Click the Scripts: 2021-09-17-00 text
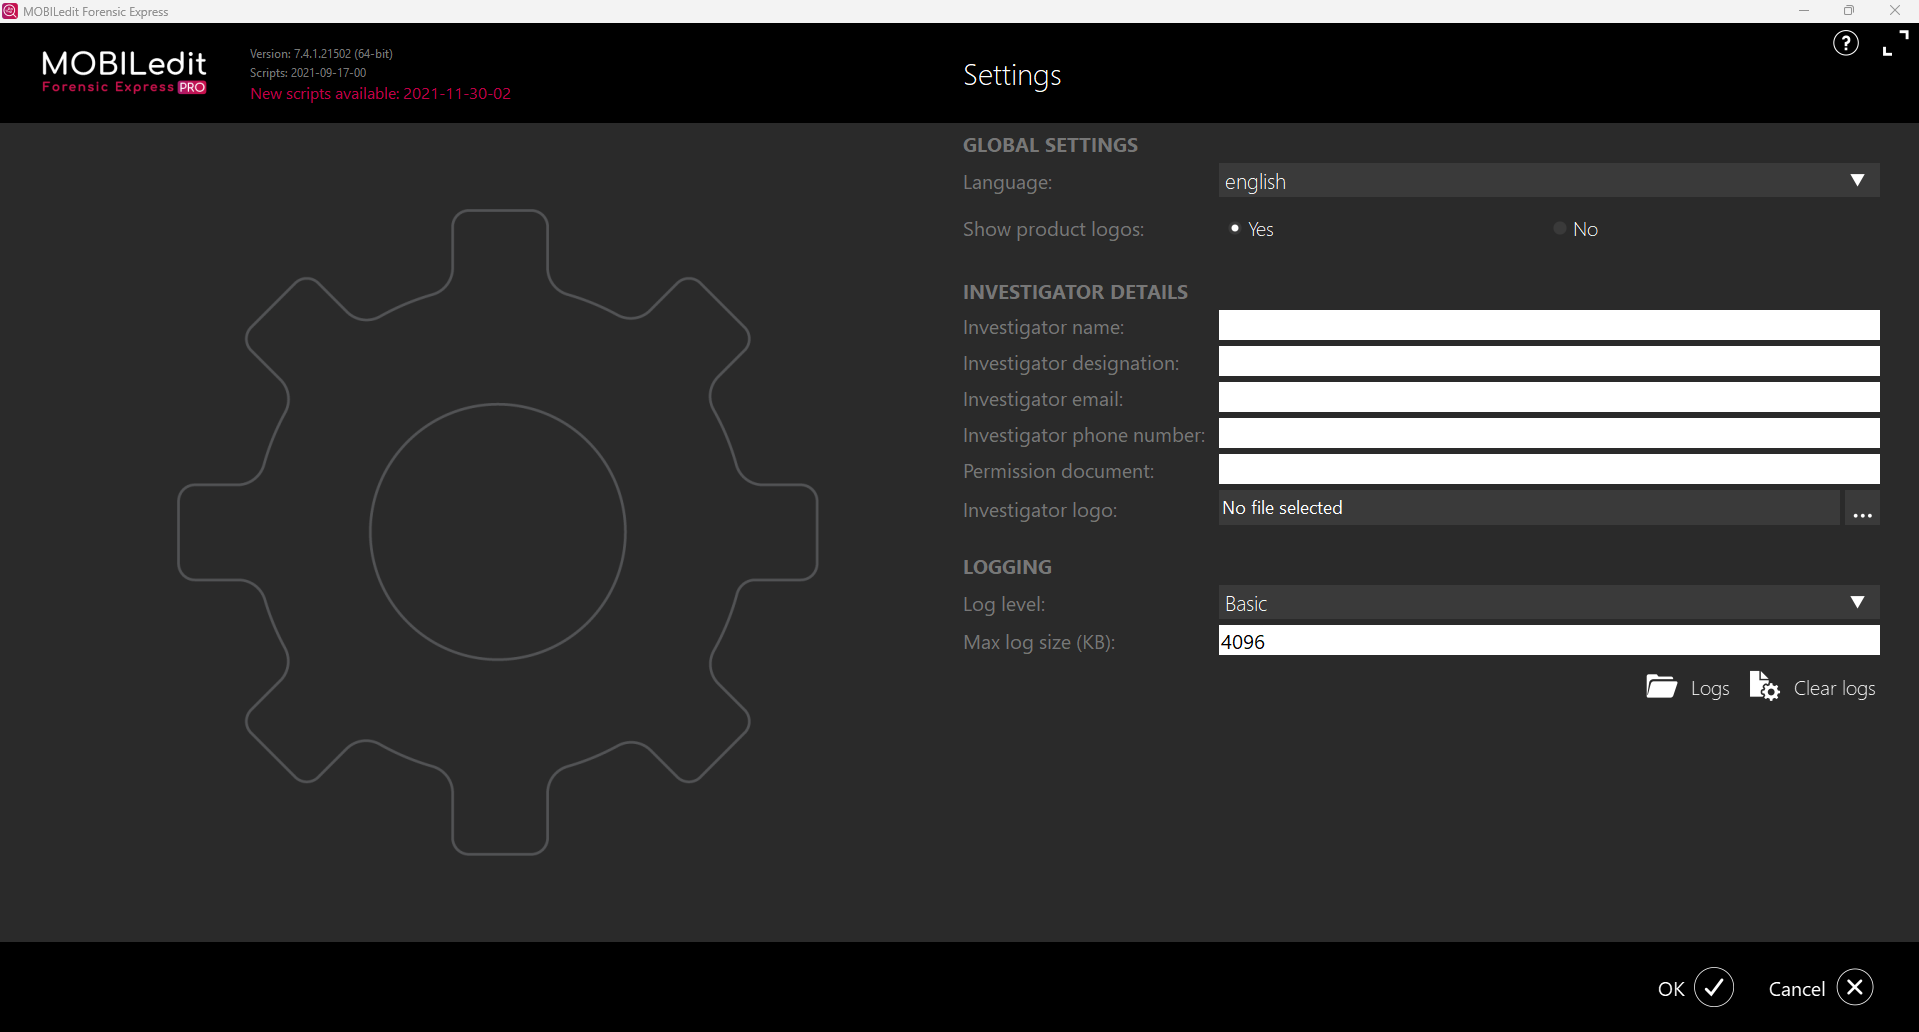This screenshot has width=1919, height=1032. click(308, 73)
